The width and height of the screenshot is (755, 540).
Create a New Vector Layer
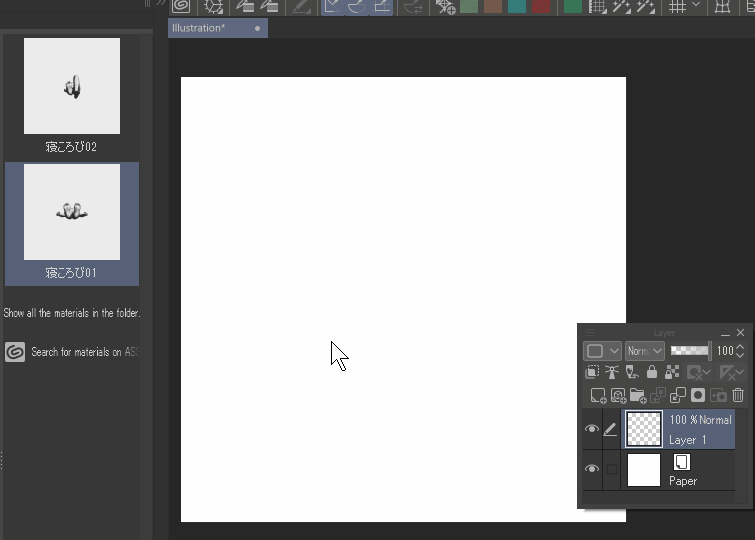(618, 395)
